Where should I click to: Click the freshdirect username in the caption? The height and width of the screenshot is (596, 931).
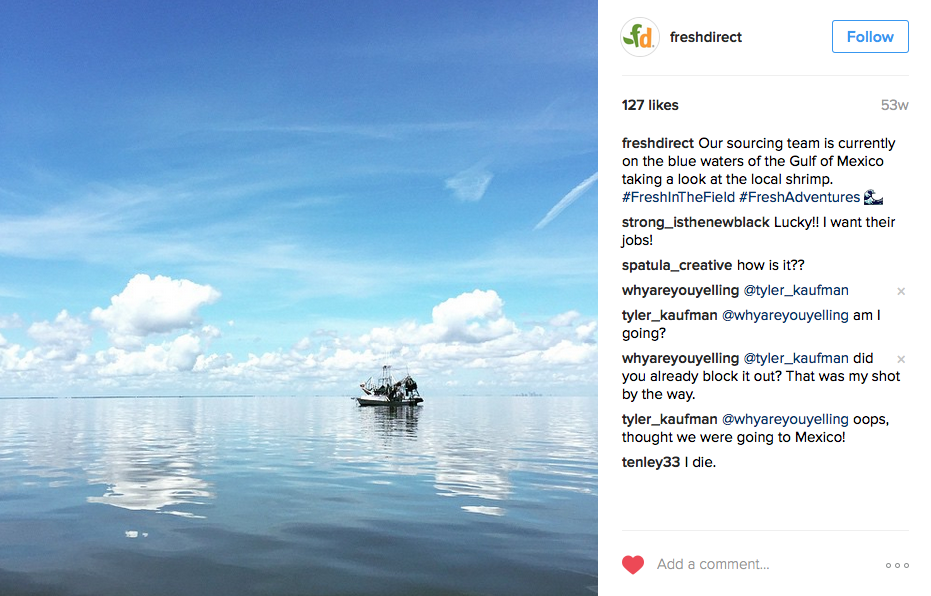pyautogui.click(x=658, y=143)
